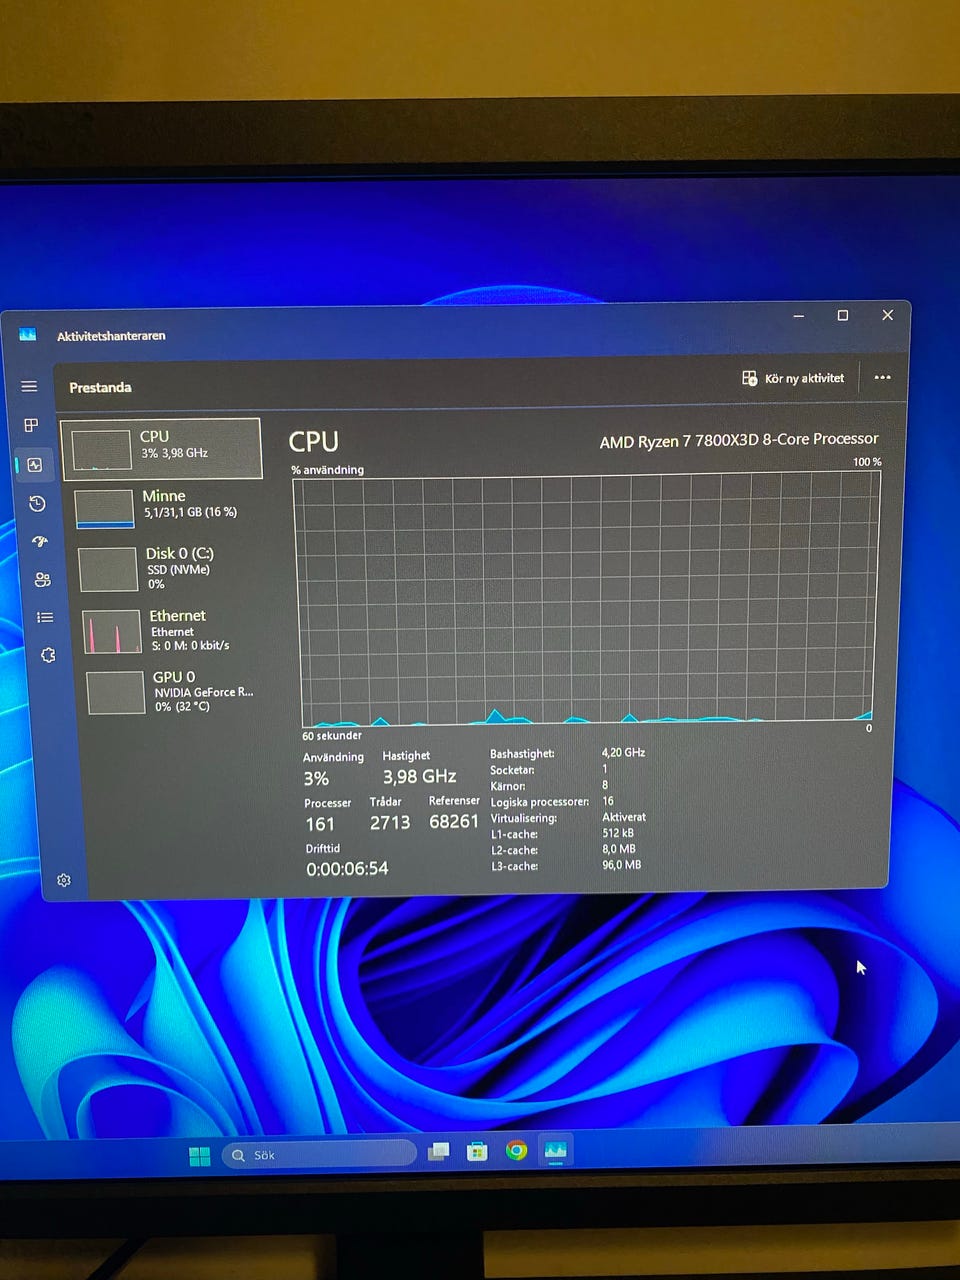Open Task View from taskbar

click(438, 1152)
